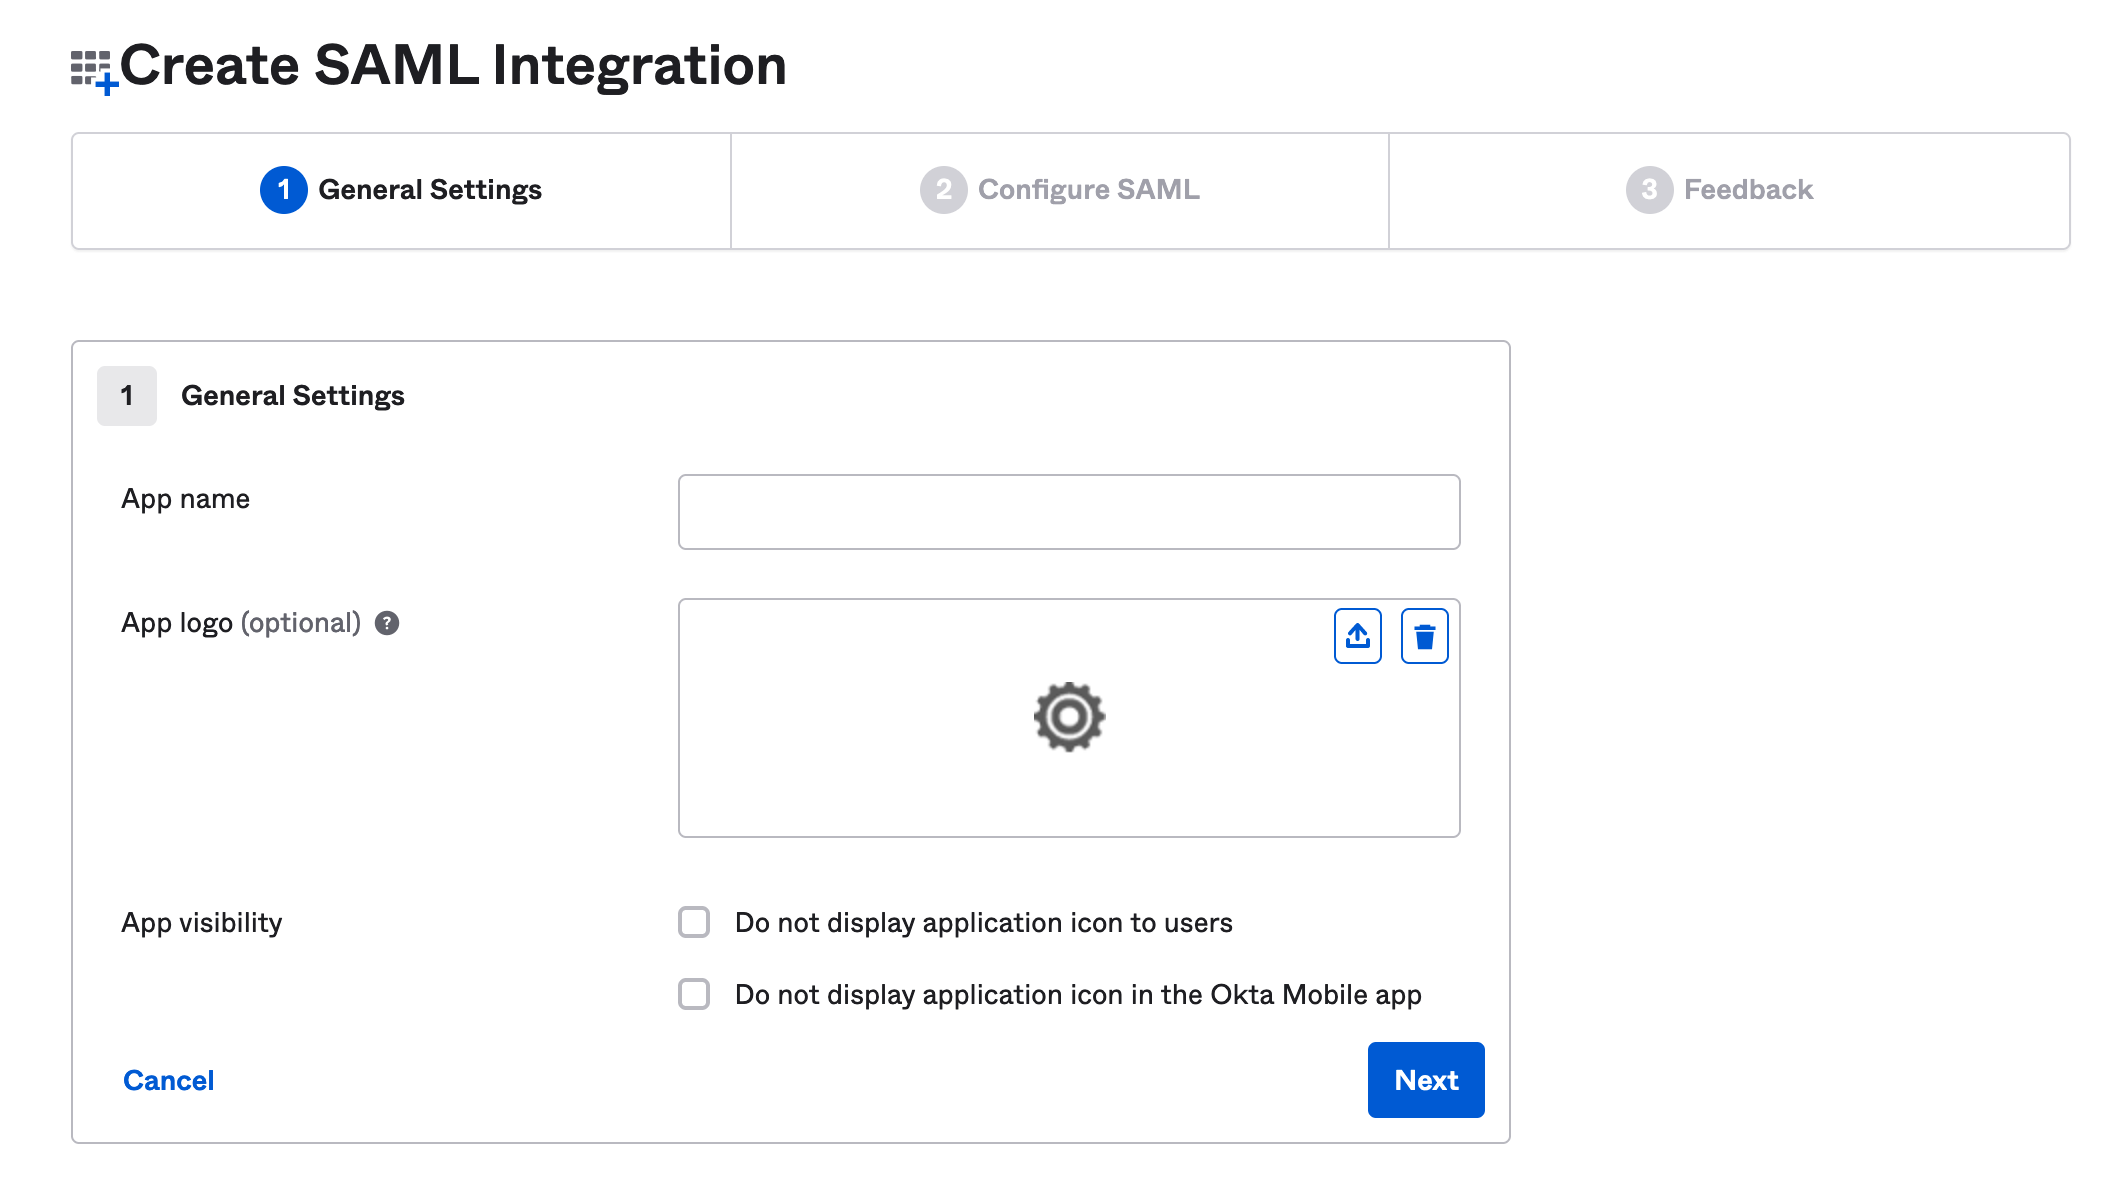Click the trash icon to delete logo
The height and width of the screenshot is (1188, 2120).
tap(1424, 636)
